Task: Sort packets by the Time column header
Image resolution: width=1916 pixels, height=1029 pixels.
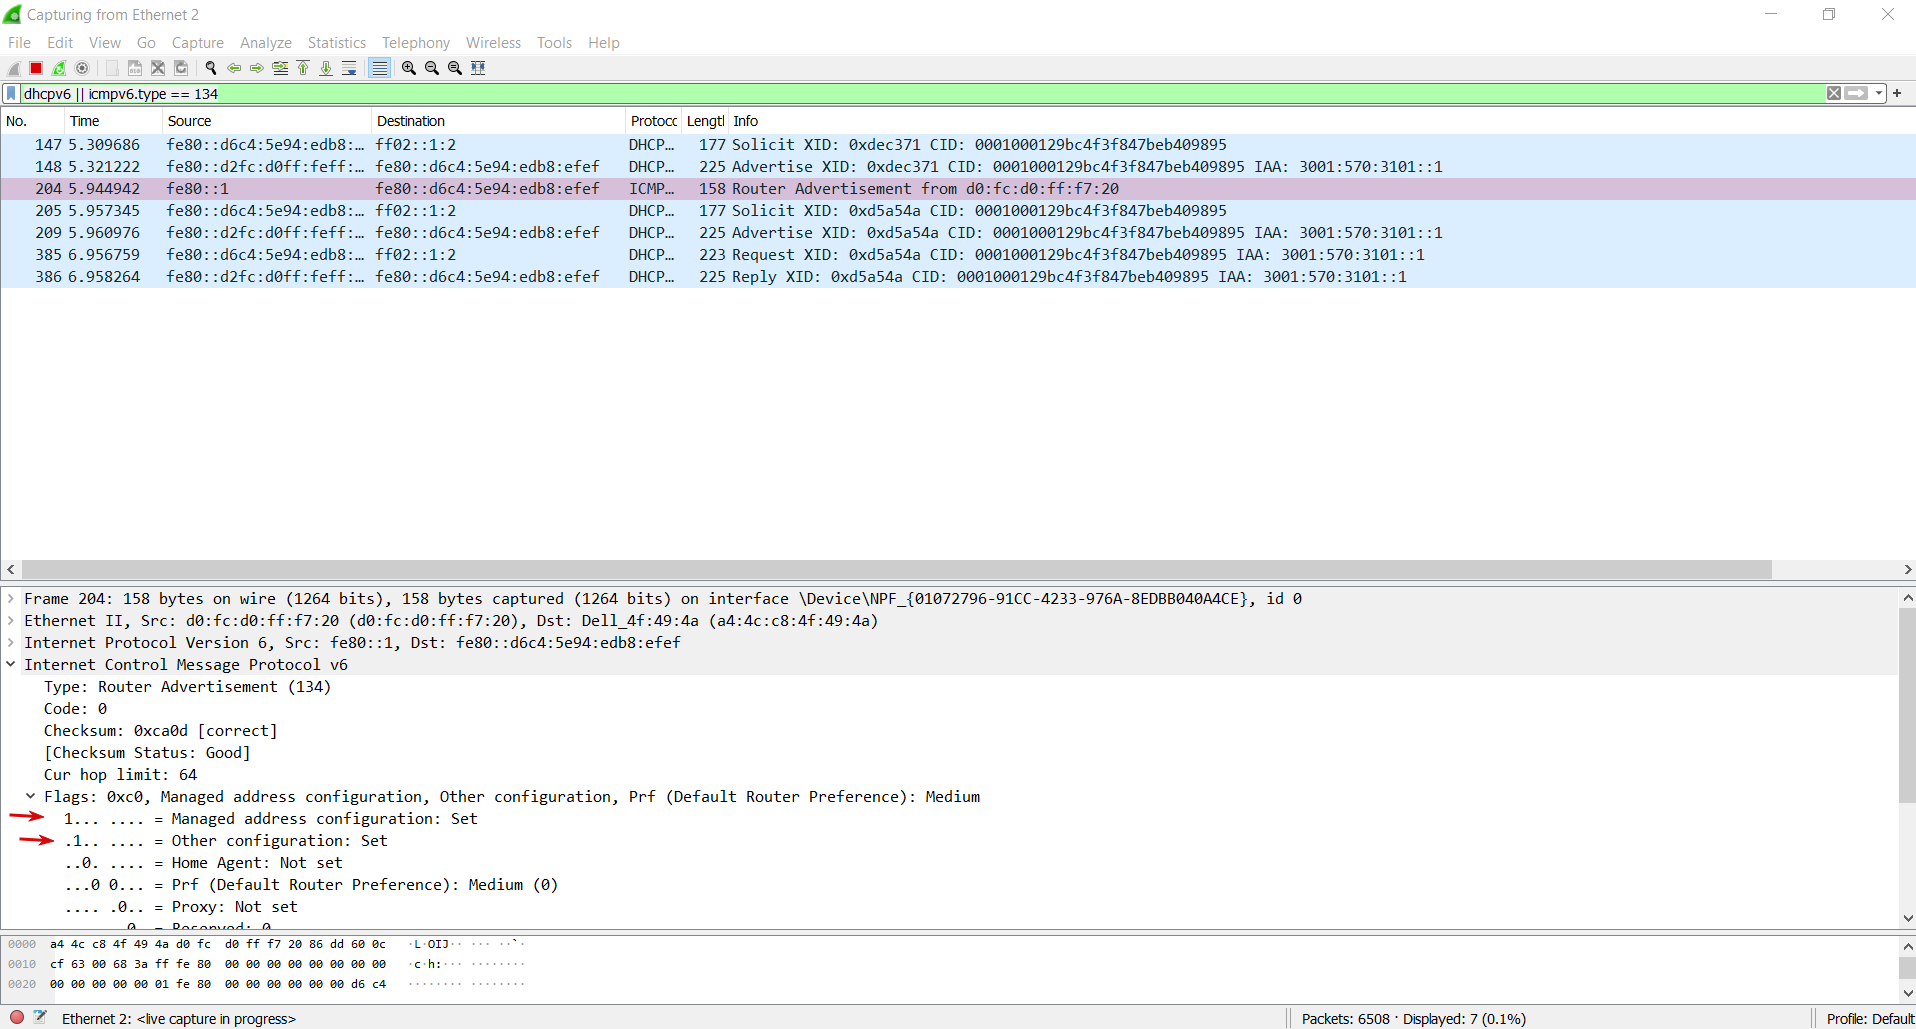Action: [112, 121]
